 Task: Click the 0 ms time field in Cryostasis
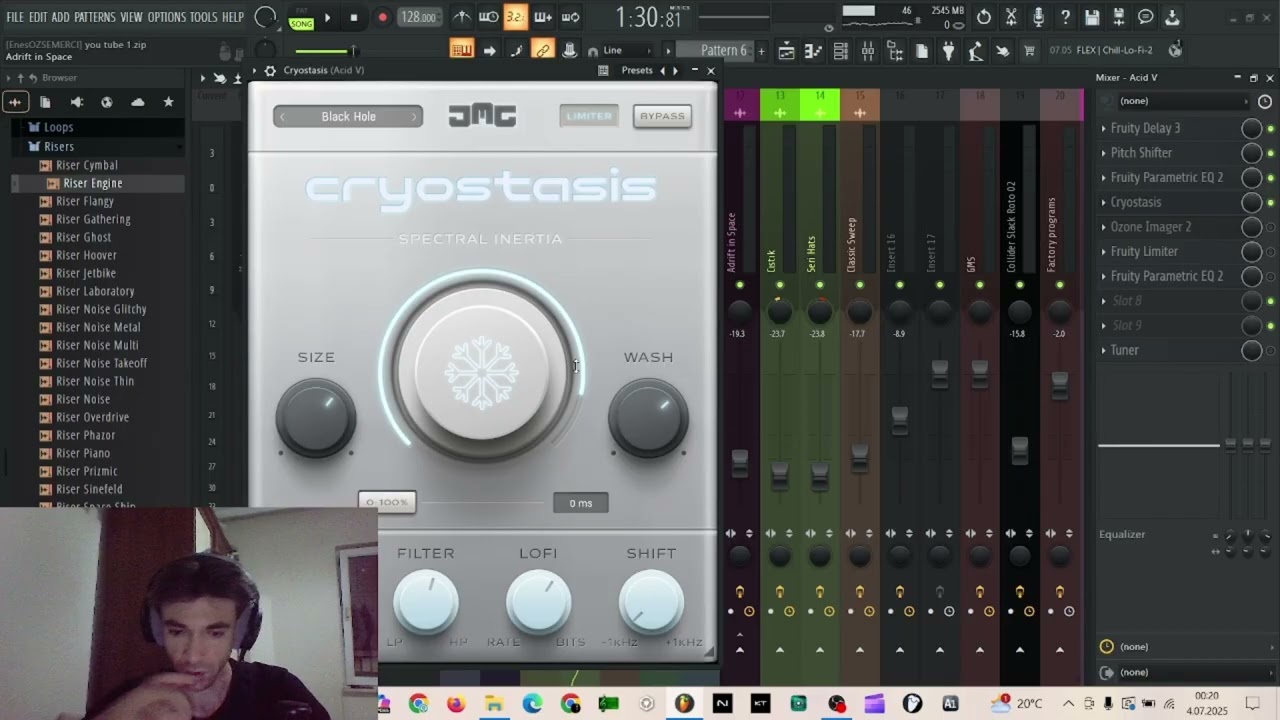tap(581, 503)
